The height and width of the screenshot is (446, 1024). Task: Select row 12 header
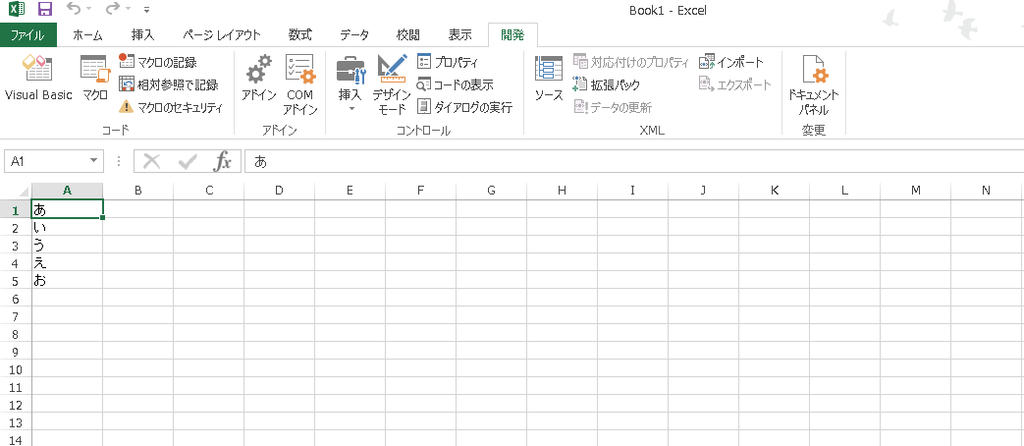coord(16,405)
